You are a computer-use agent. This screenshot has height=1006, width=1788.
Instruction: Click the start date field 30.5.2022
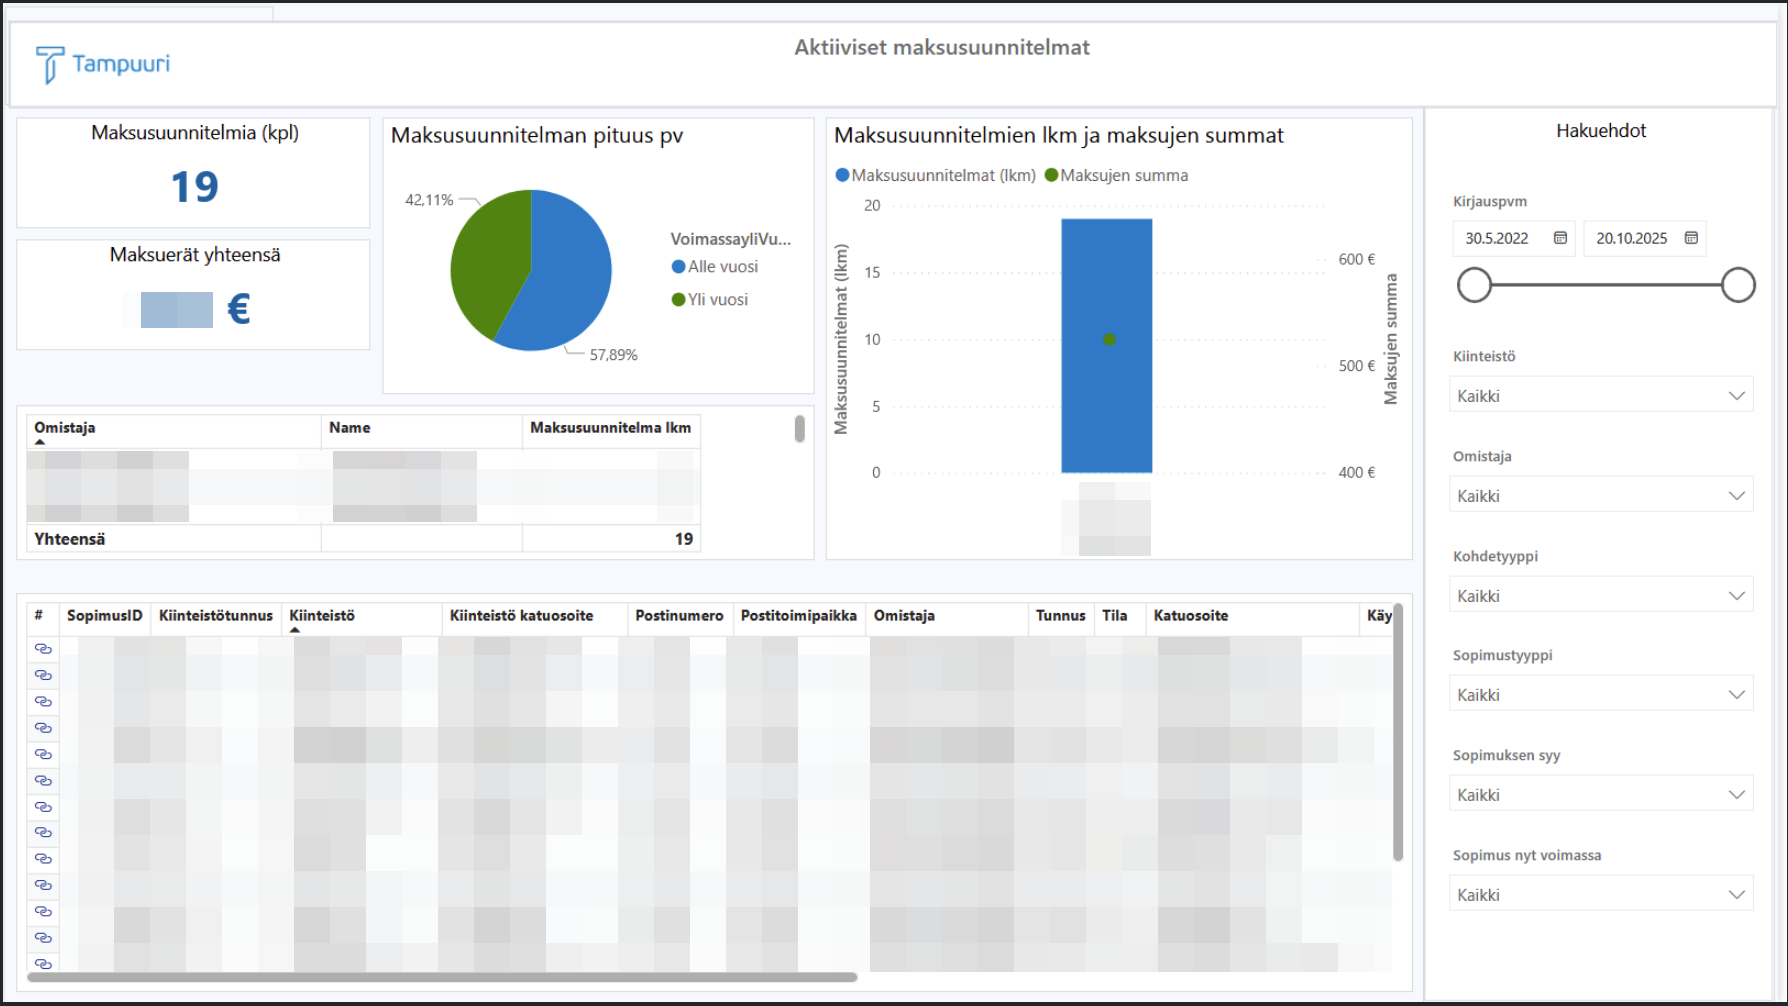[x=1497, y=239]
